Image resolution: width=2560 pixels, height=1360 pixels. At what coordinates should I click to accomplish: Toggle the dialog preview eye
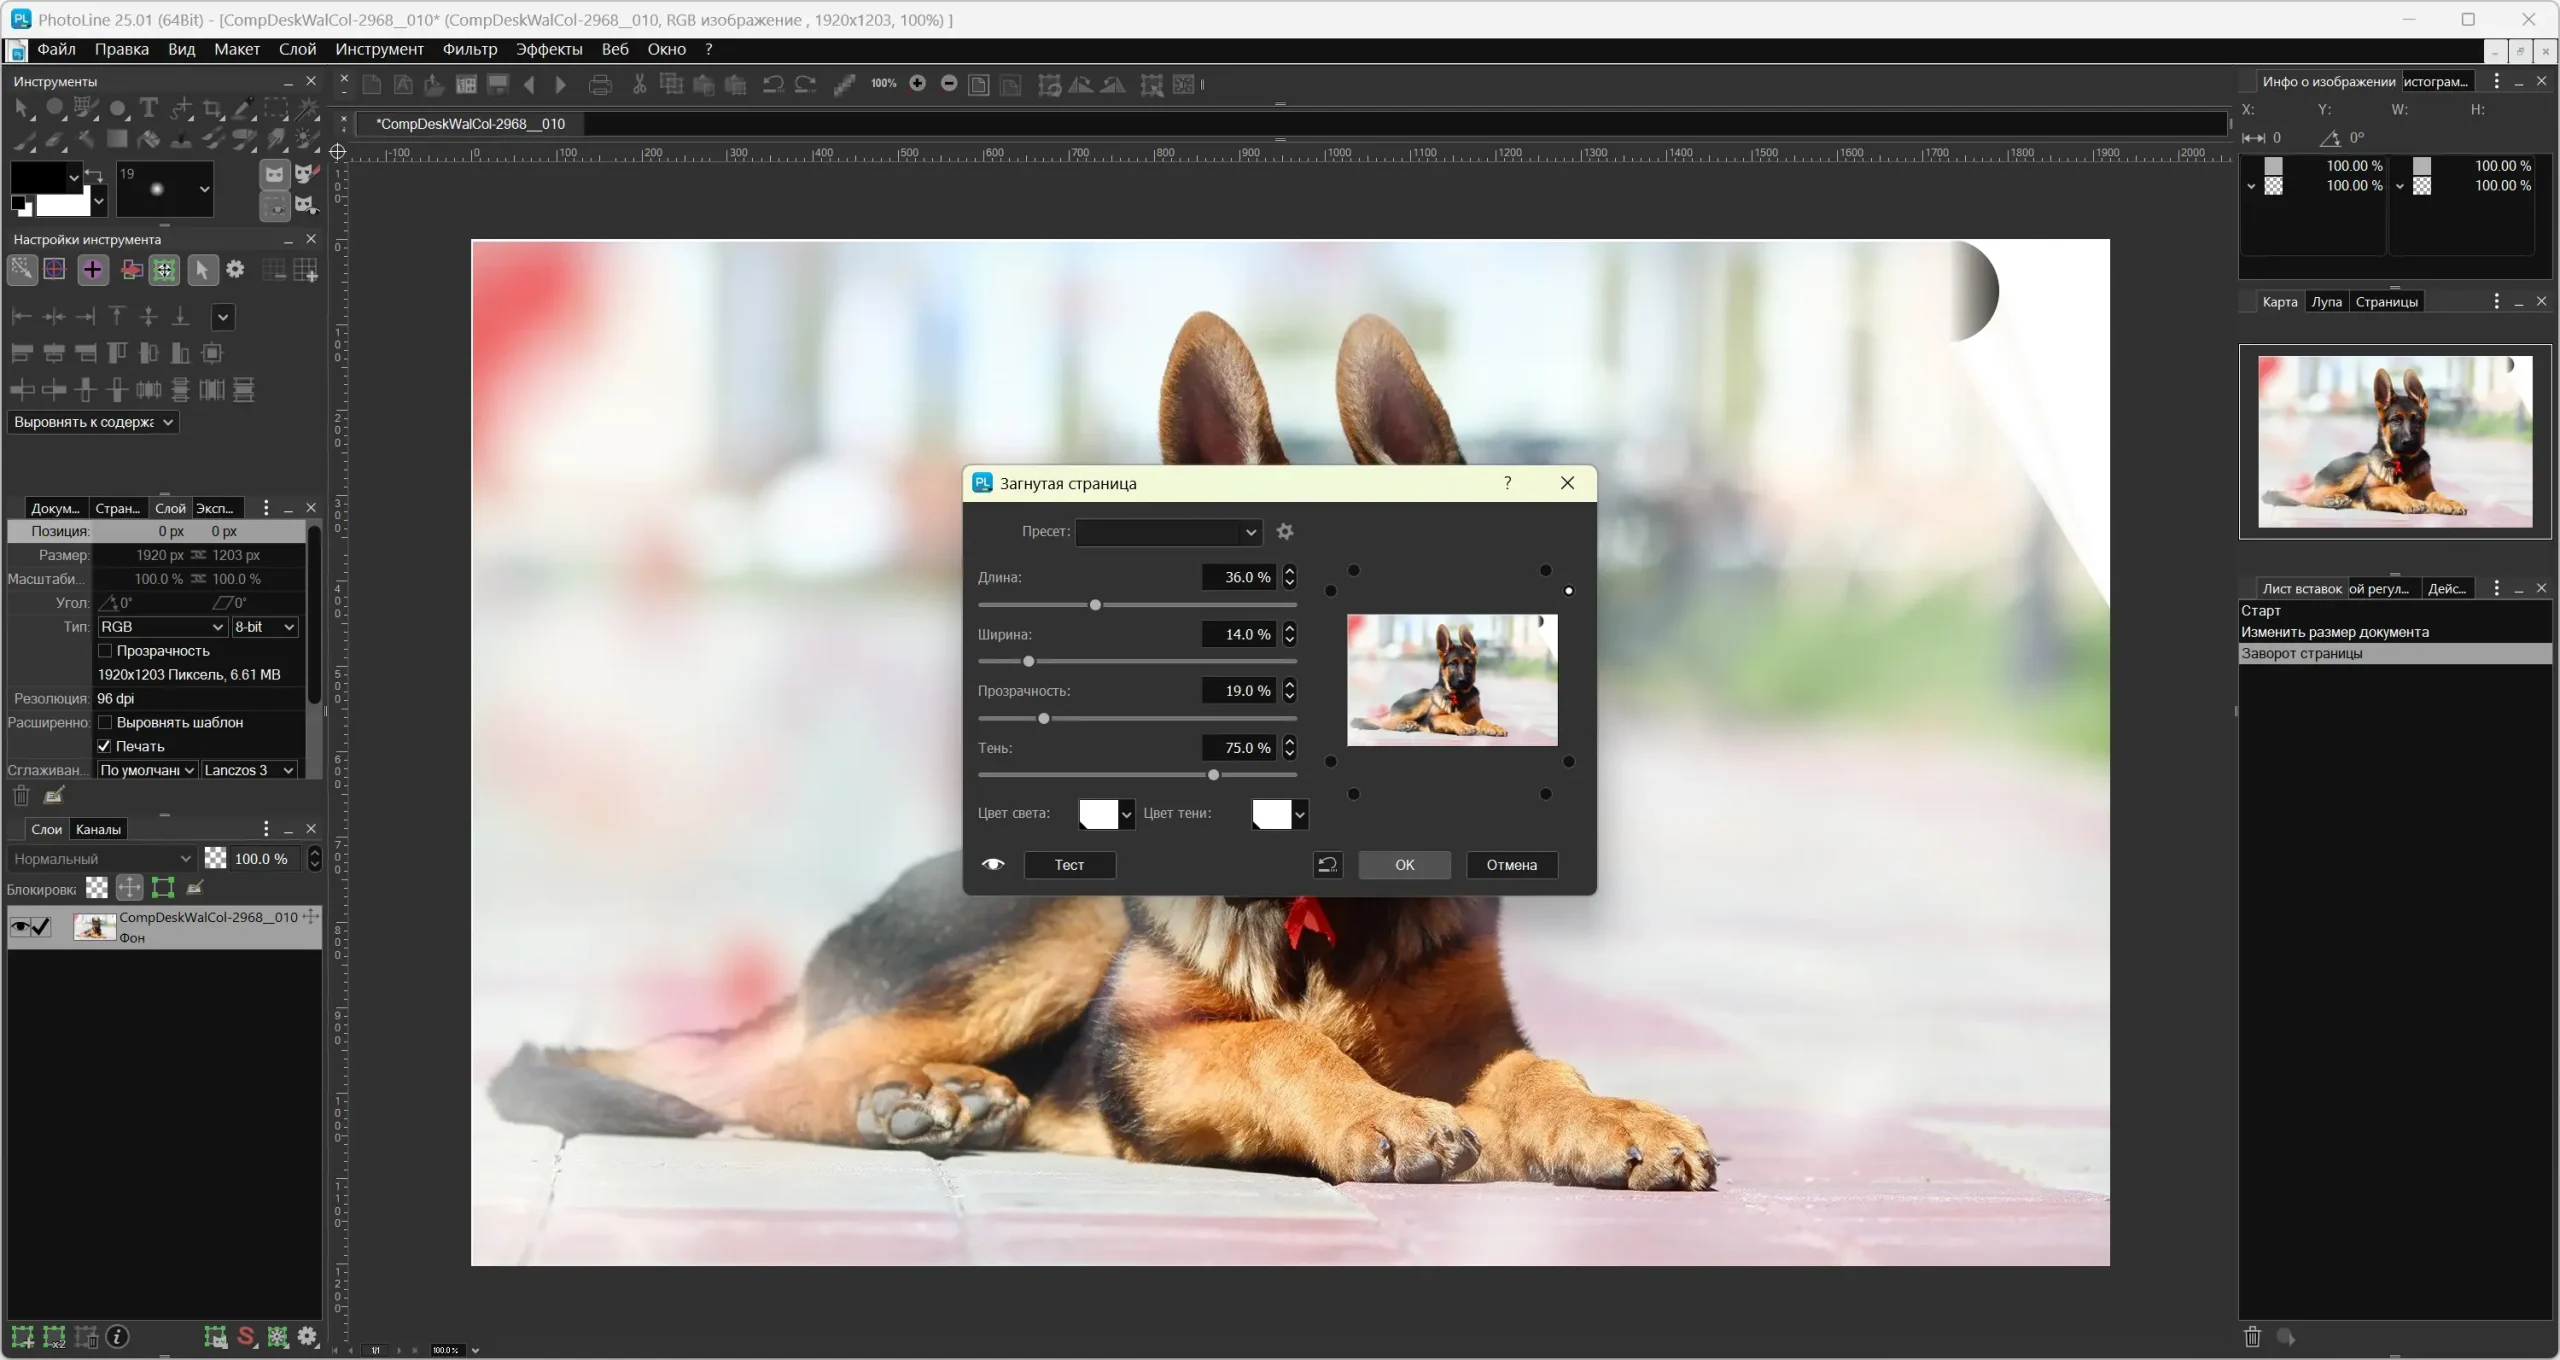(x=993, y=865)
